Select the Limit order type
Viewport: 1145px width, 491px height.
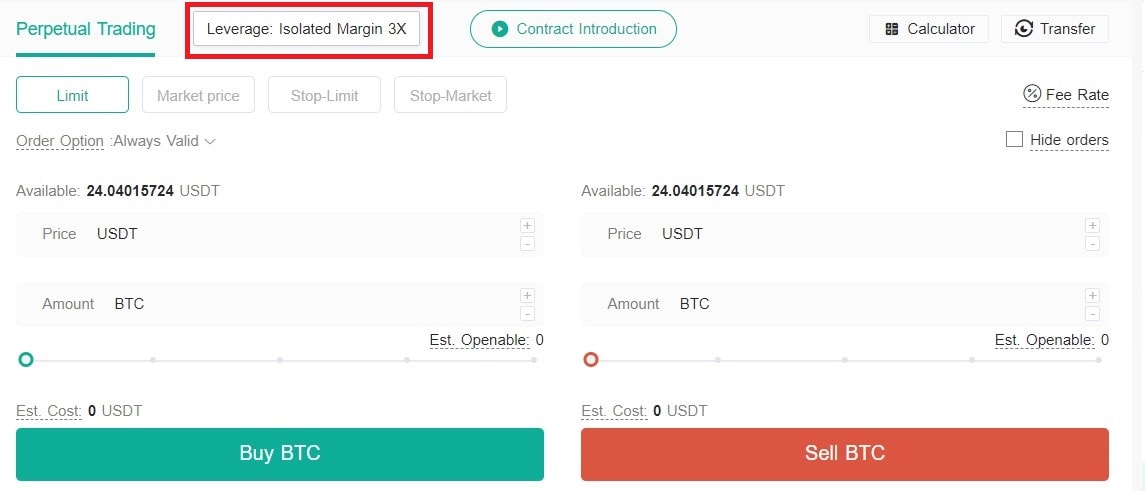point(72,95)
